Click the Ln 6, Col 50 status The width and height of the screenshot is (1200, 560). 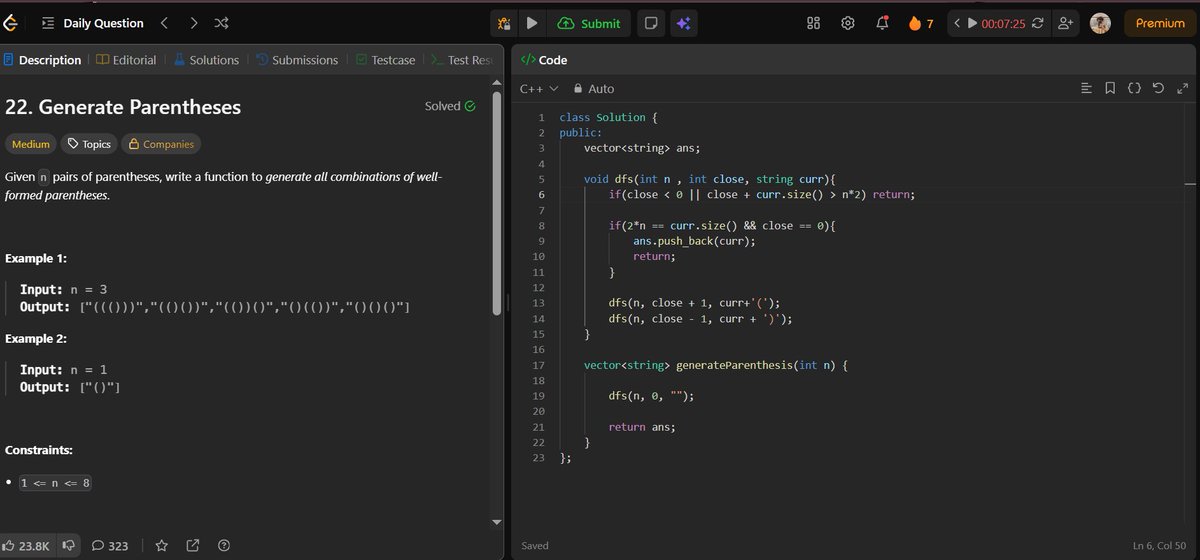[1161, 546]
